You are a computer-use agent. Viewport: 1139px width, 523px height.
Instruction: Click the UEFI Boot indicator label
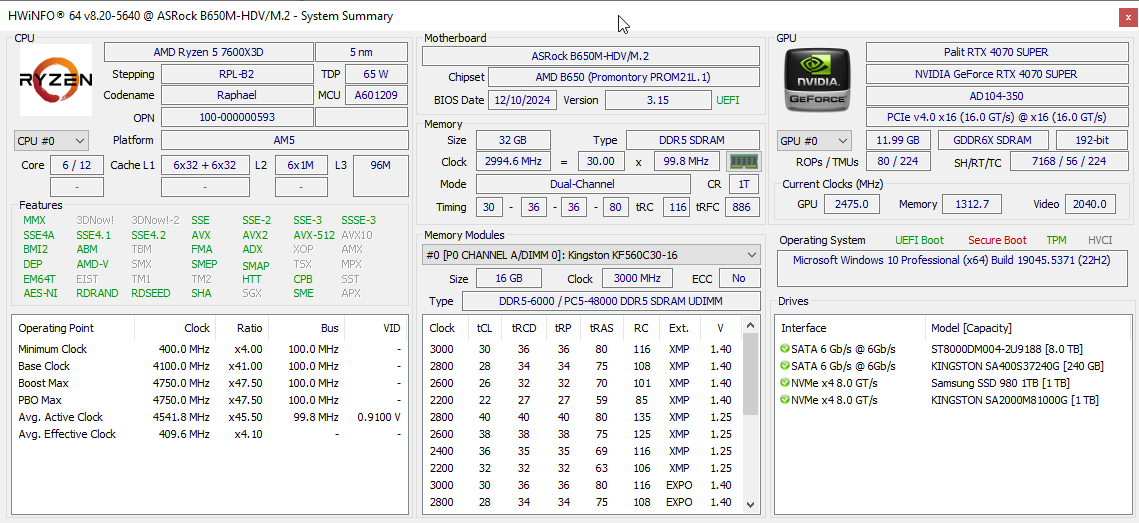[x=919, y=240]
